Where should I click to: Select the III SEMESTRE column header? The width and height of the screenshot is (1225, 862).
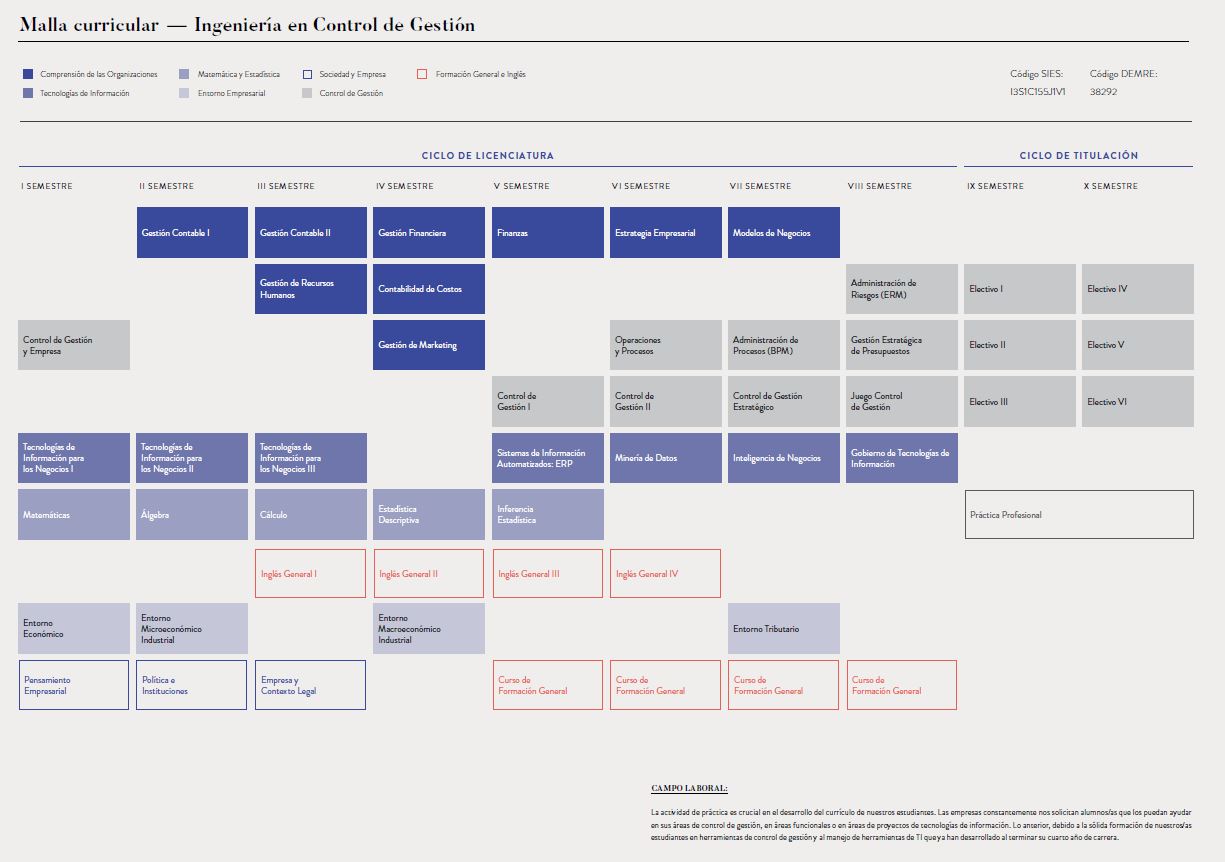coord(285,186)
